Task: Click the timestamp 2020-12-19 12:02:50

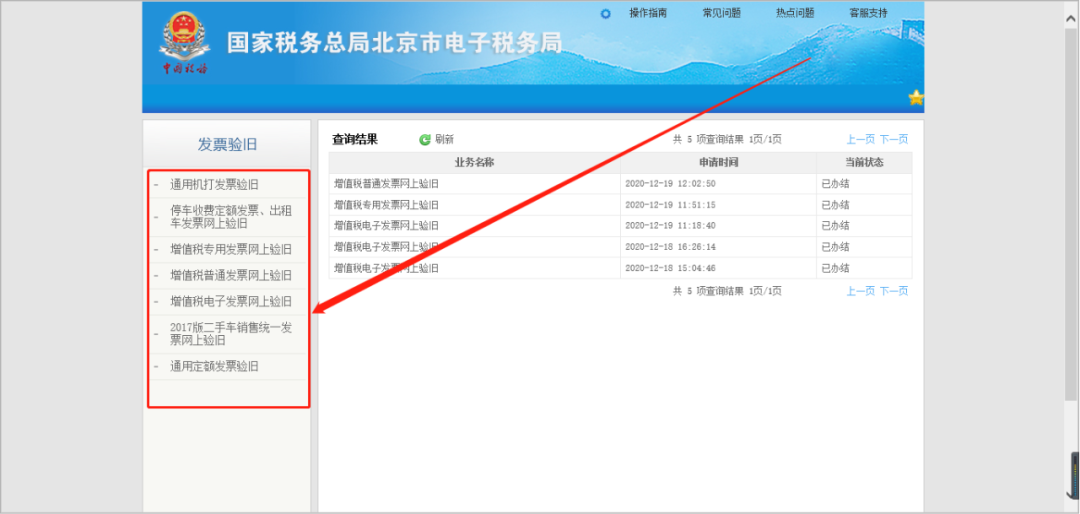Action: (x=670, y=184)
